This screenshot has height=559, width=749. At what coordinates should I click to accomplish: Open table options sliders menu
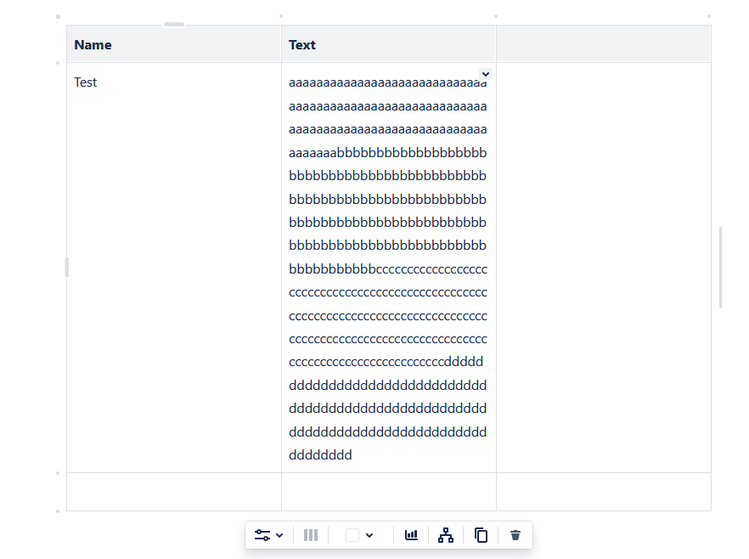[268, 535]
